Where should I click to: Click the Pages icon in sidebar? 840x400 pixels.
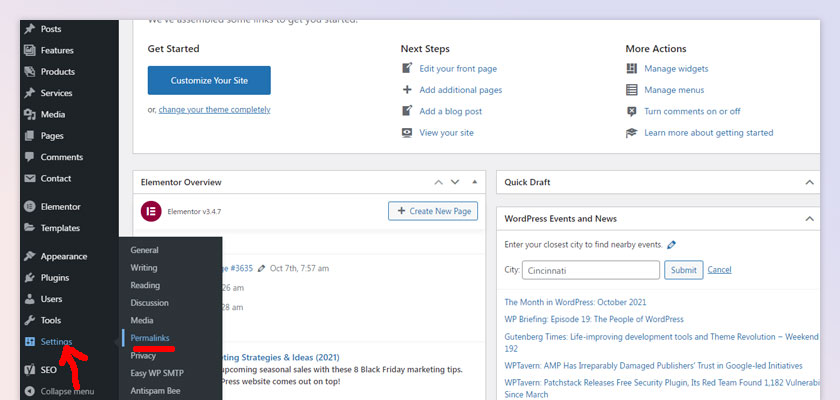point(30,136)
